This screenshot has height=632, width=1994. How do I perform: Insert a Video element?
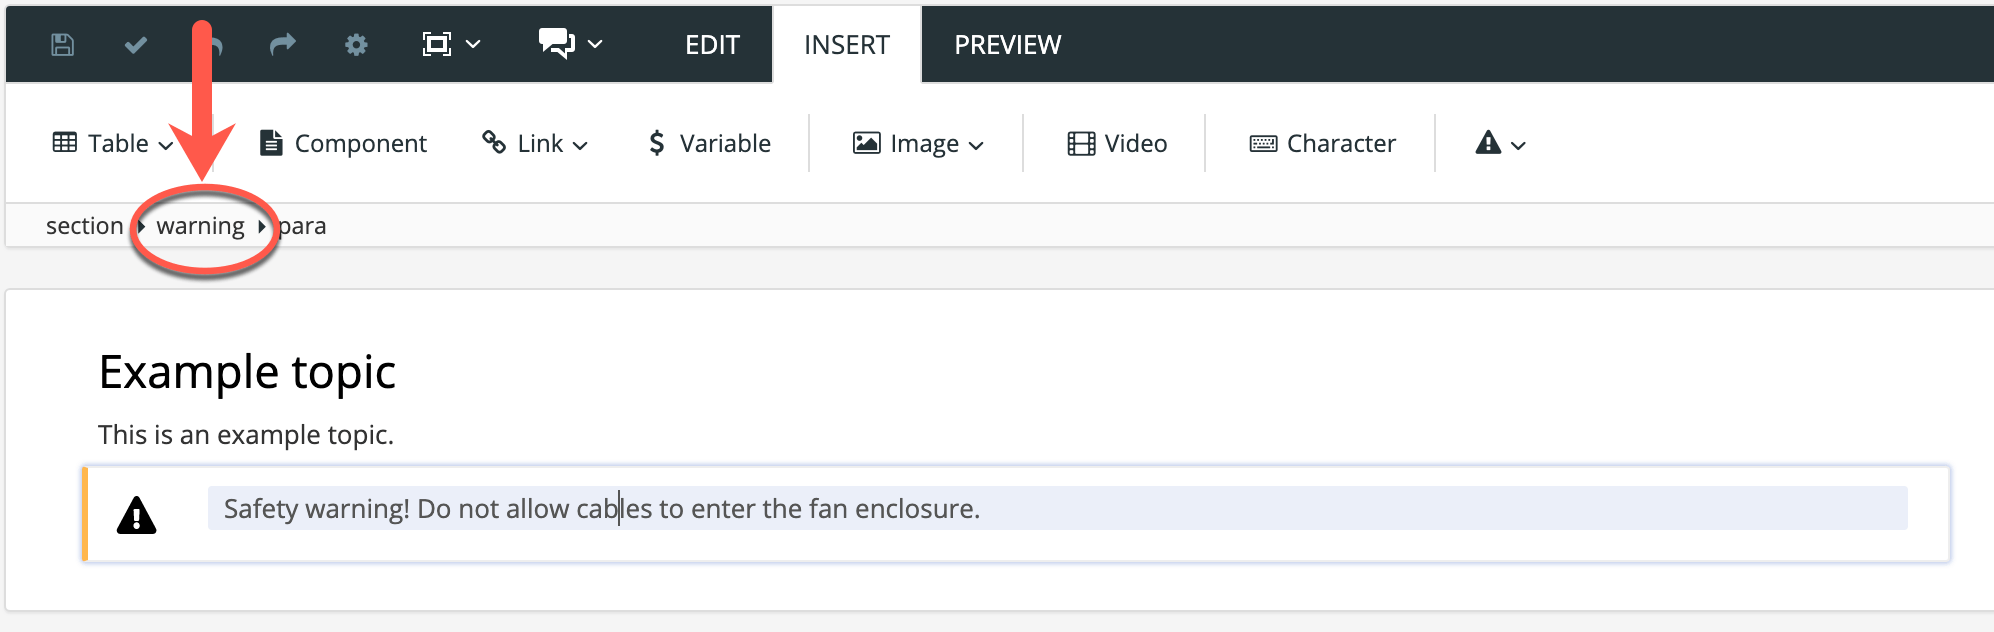click(1117, 144)
